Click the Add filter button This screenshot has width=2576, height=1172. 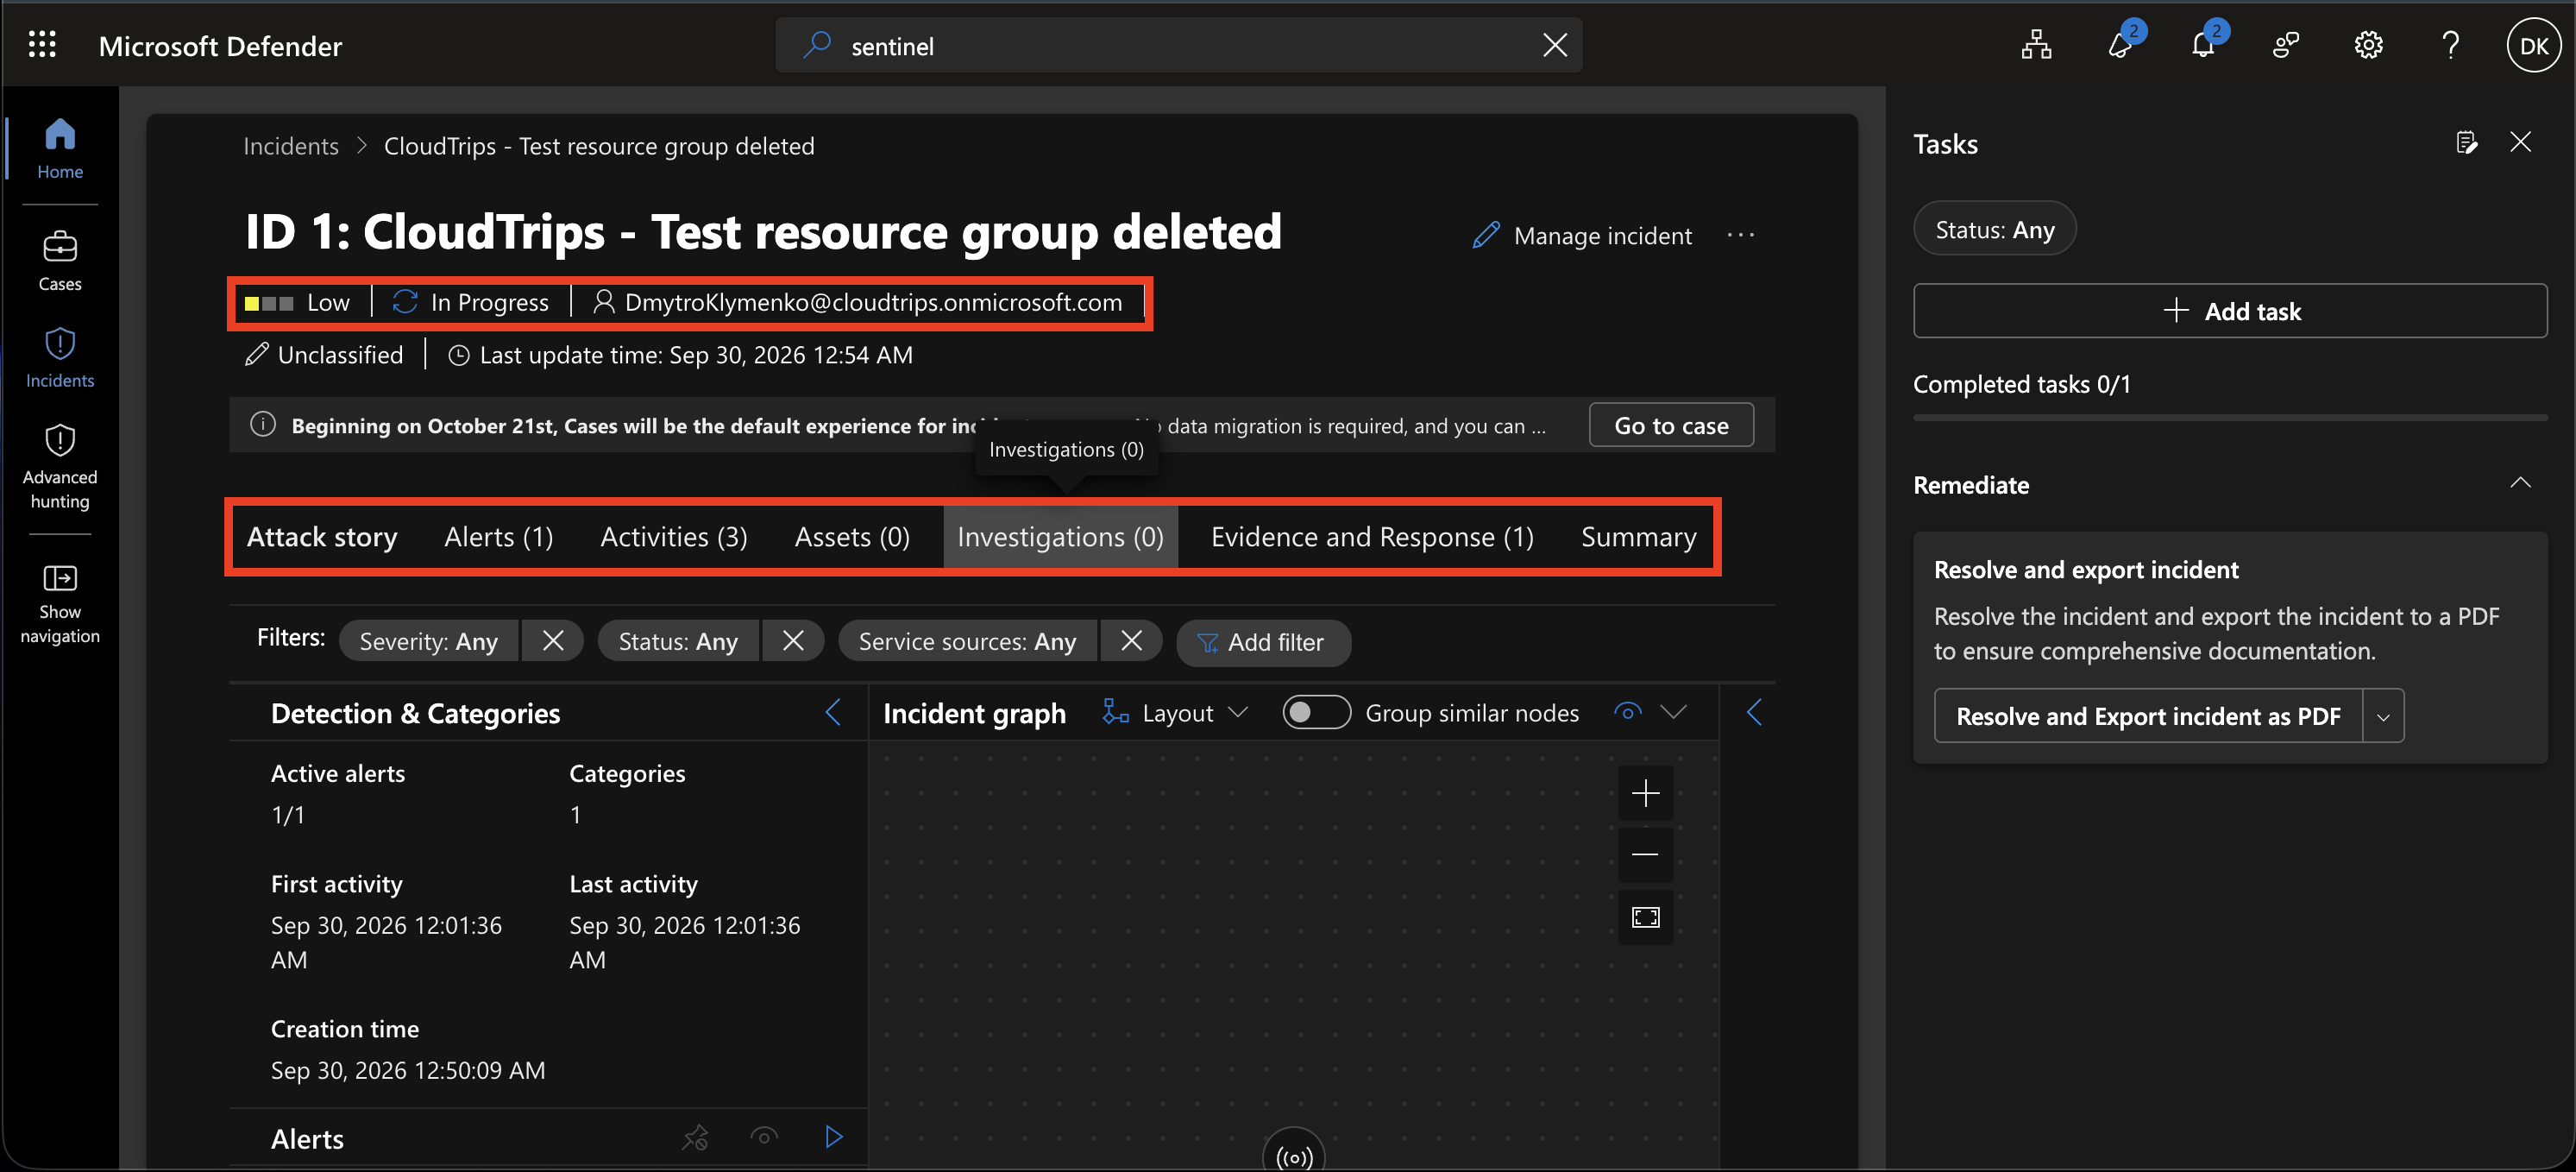tap(1263, 642)
